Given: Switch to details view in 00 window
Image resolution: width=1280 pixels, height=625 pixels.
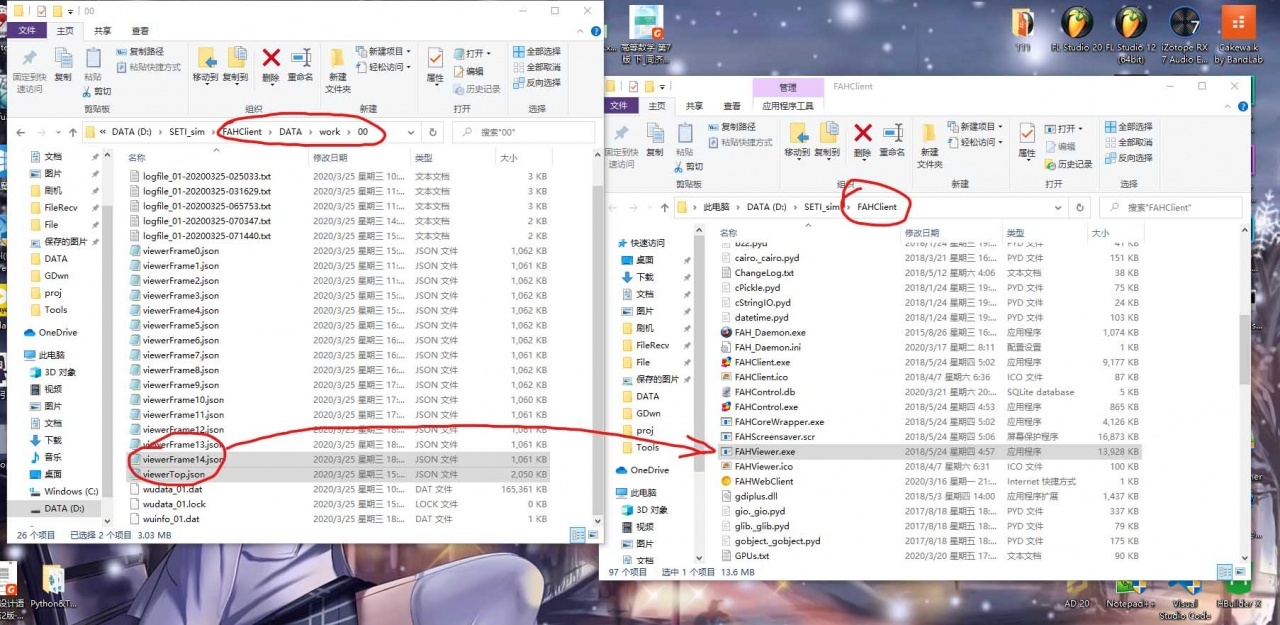Looking at the screenshot, I should tap(577, 535).
